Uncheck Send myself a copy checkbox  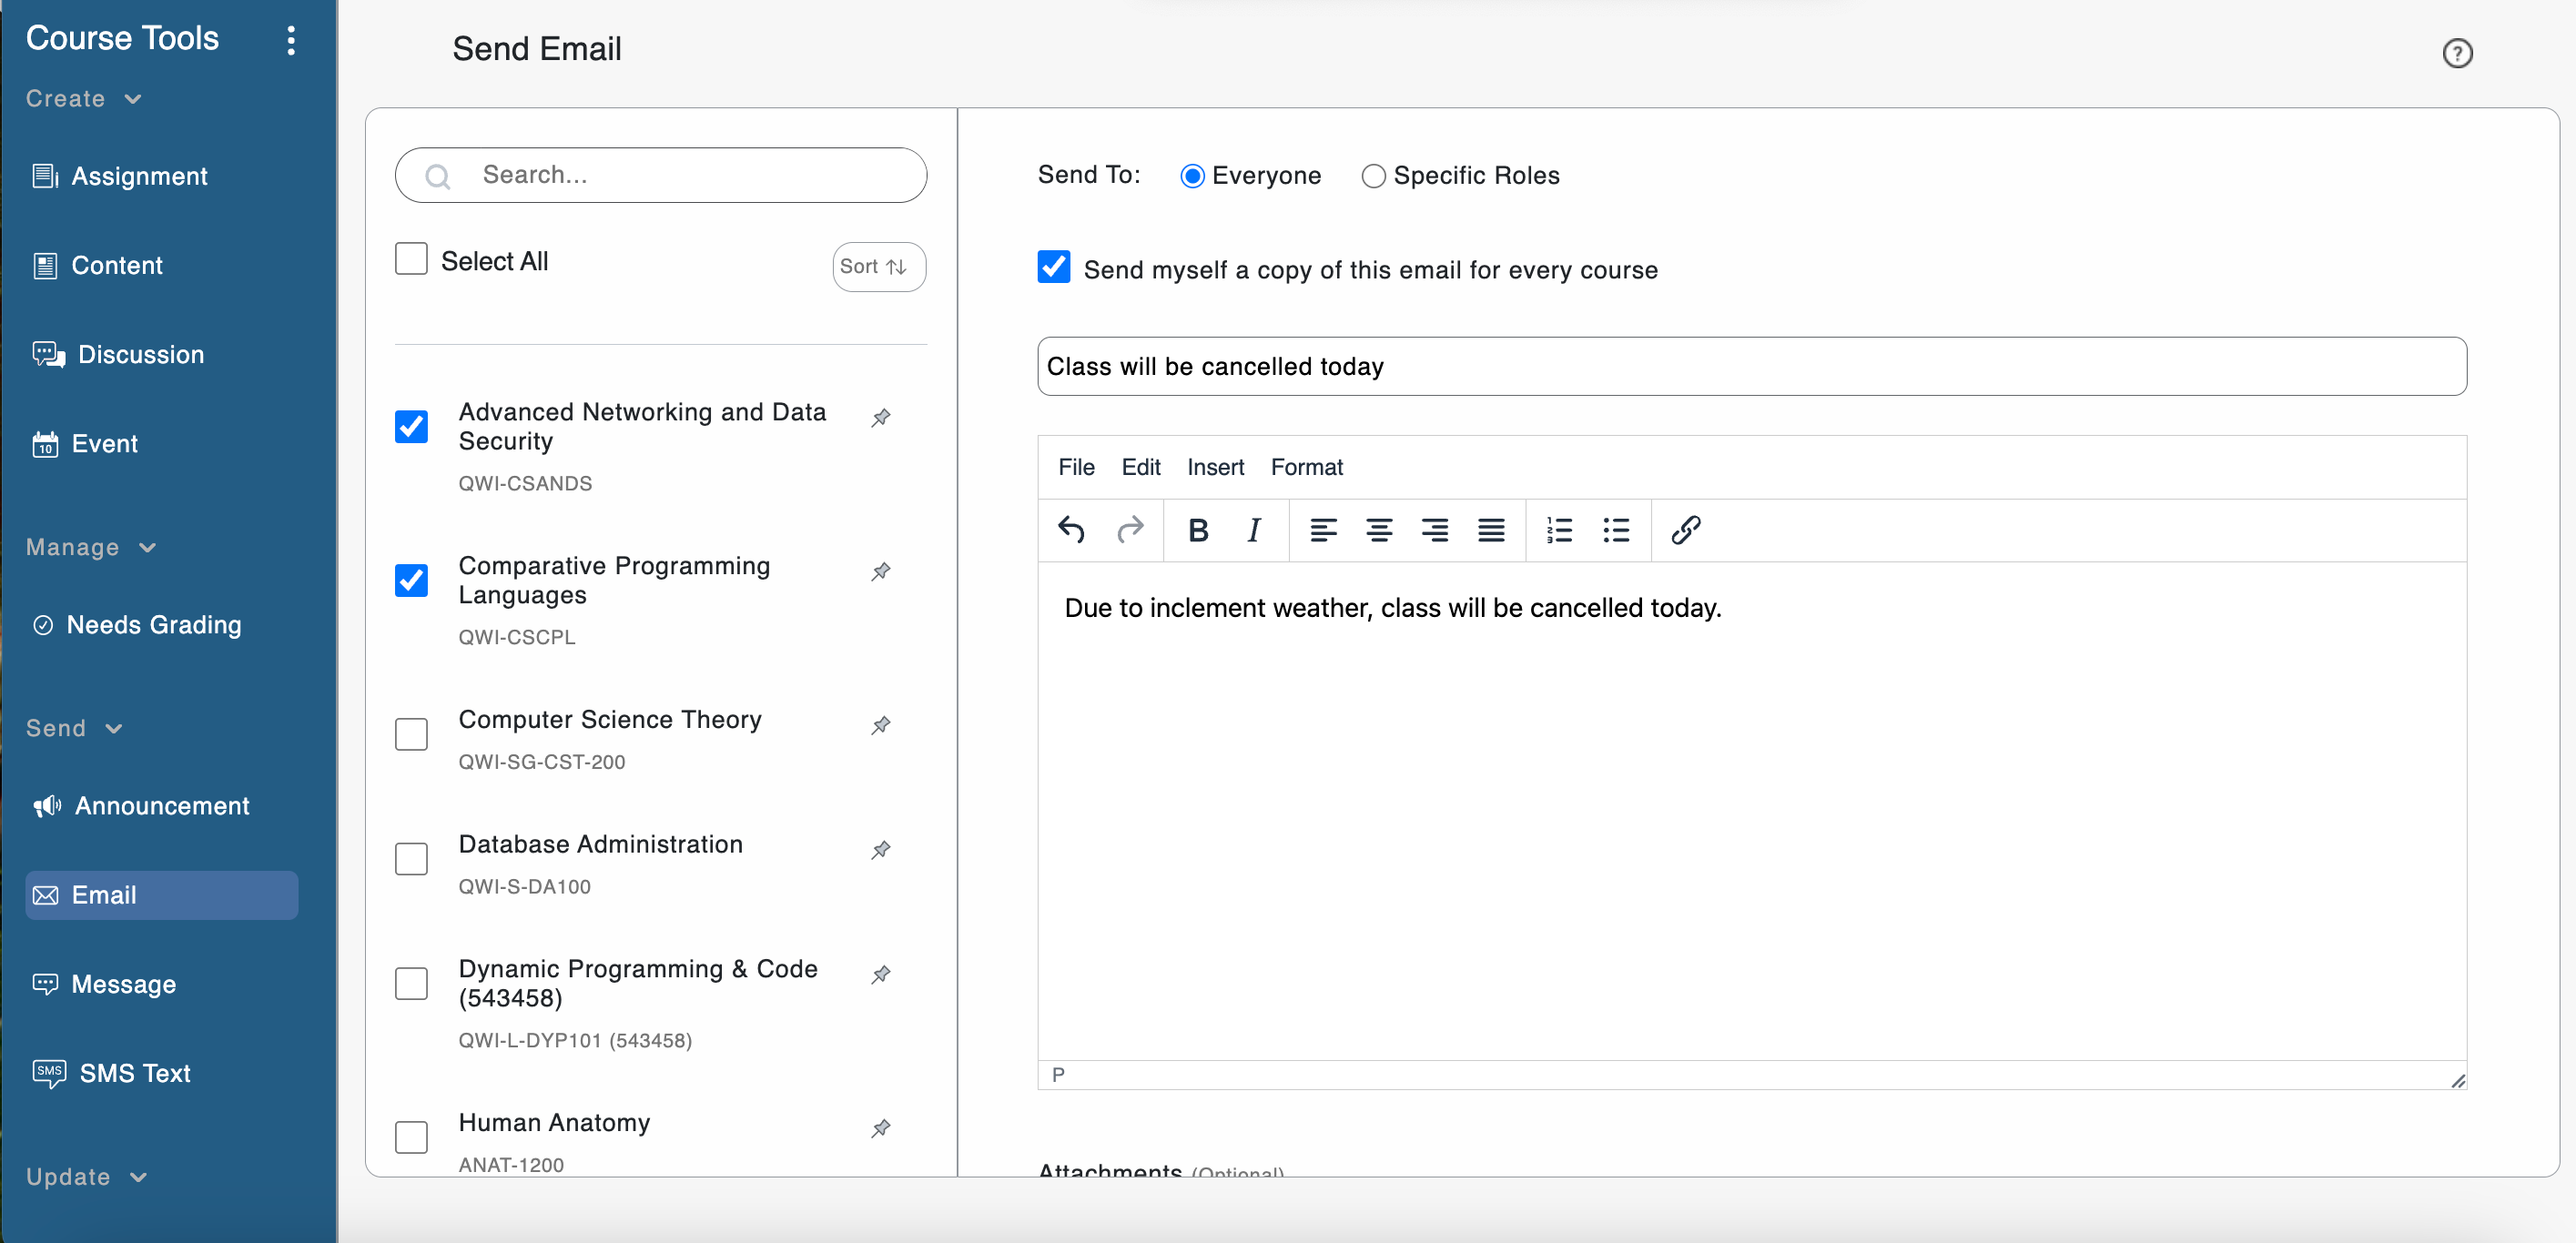(x=1054, y=267)
